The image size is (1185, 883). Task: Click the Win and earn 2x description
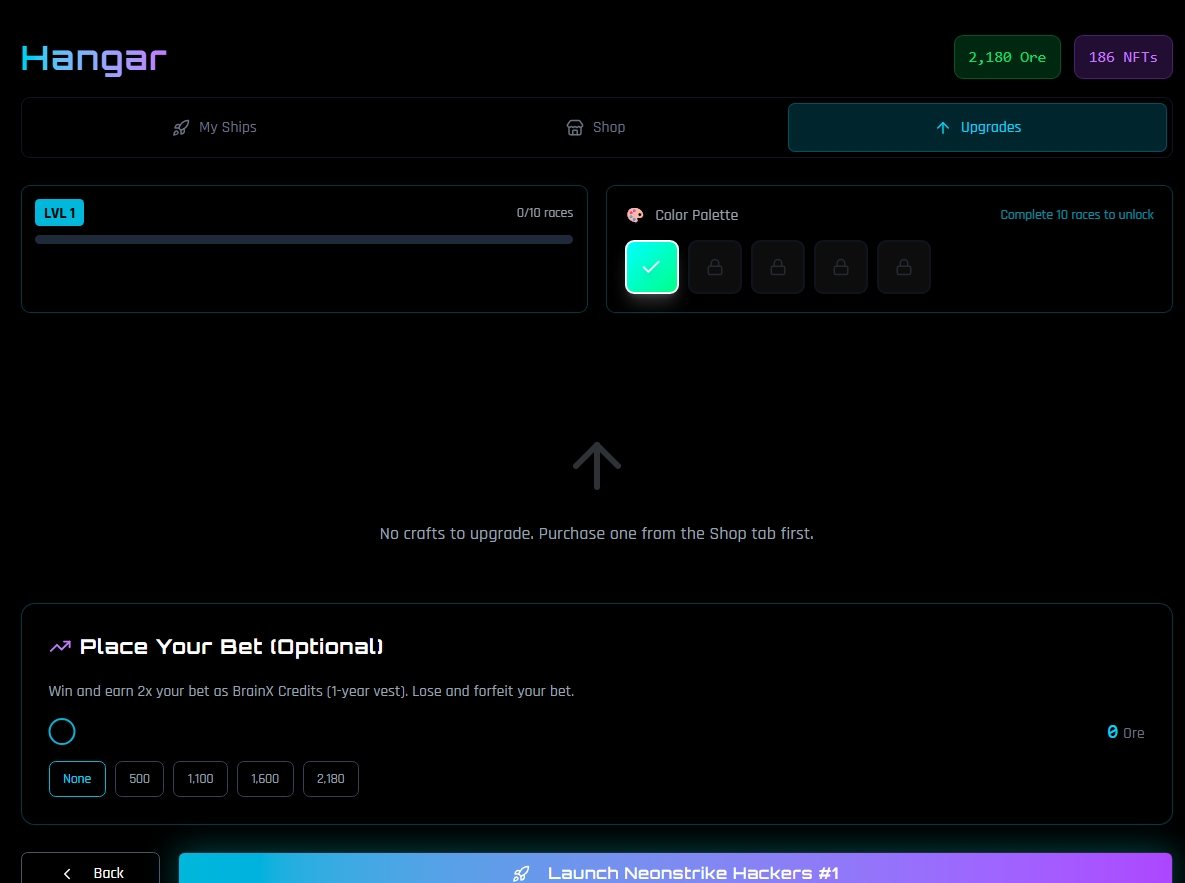(311, 691)
